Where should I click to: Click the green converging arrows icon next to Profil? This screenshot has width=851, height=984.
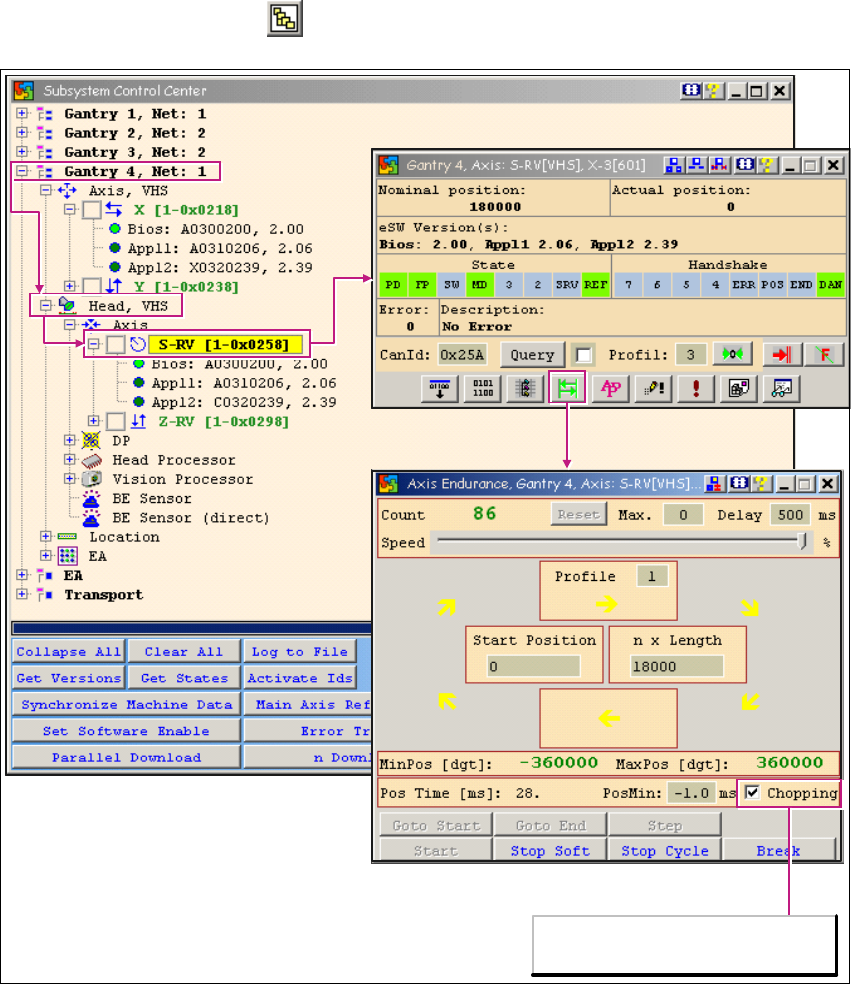coord(733,355)
